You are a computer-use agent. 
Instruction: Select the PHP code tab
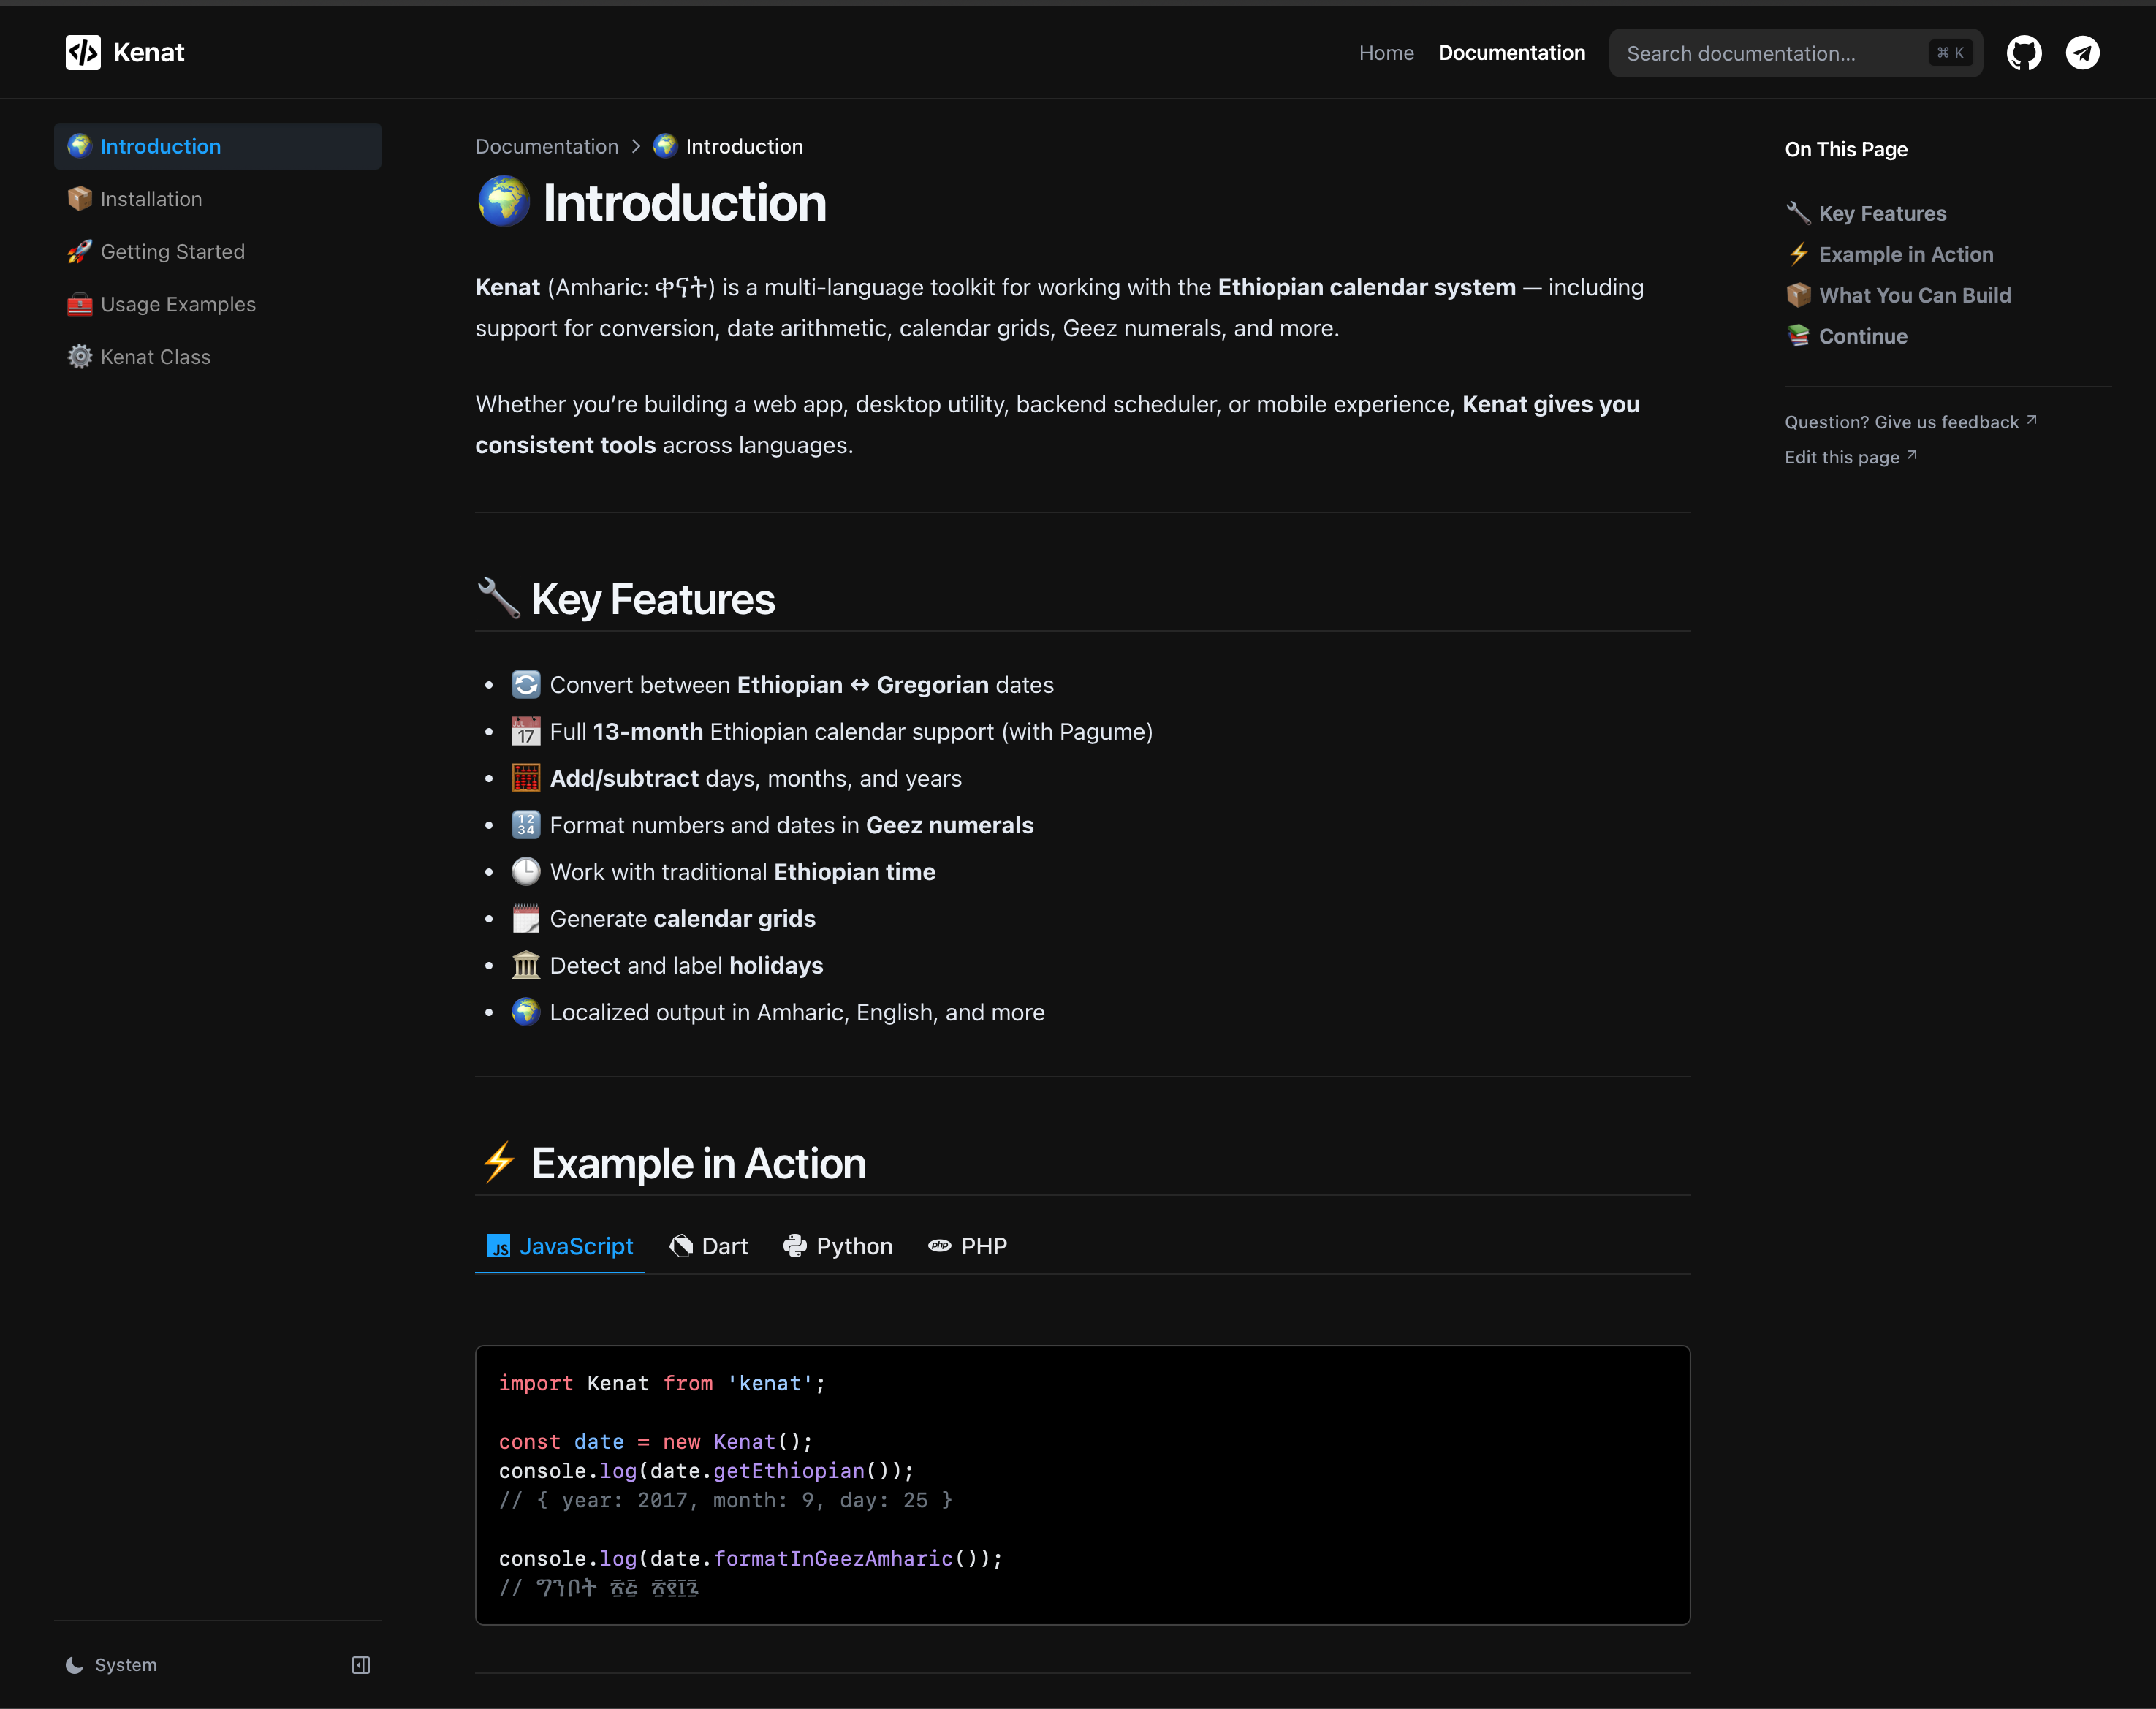point(967,1246)
